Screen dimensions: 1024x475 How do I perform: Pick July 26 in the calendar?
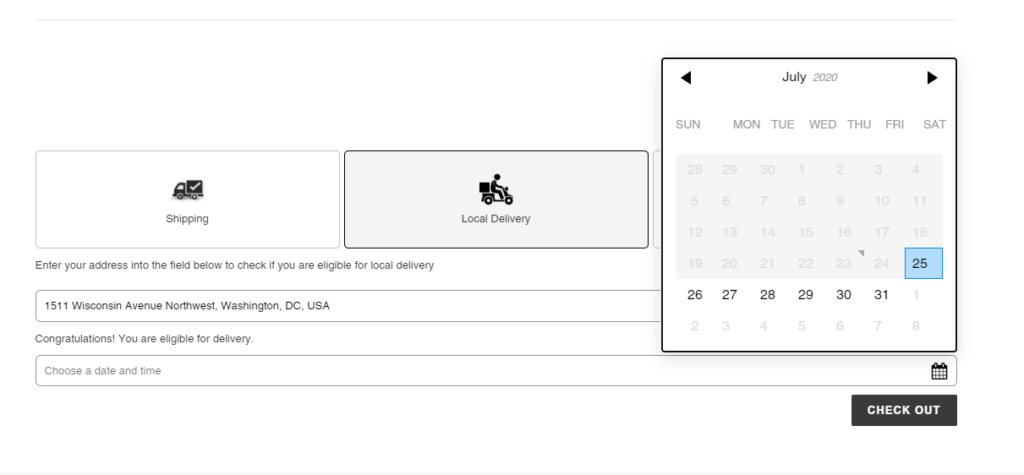[x=695, y=295]
